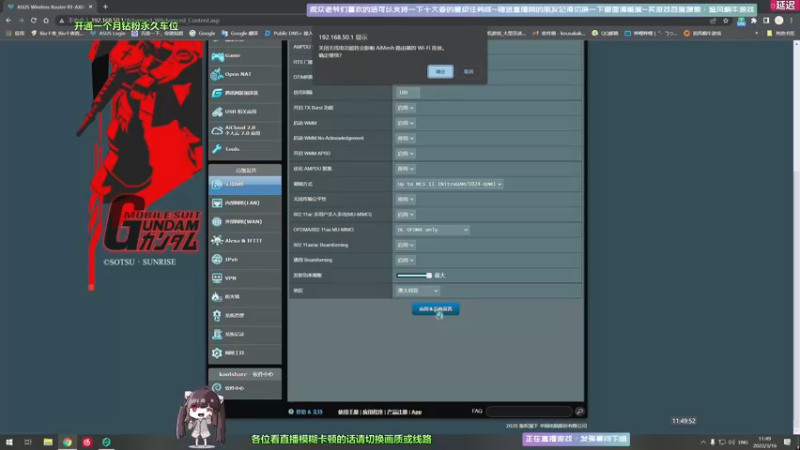800x450 pixels.
Task: Open the WMM enable dropdown
Action: (x=405, y=123)
